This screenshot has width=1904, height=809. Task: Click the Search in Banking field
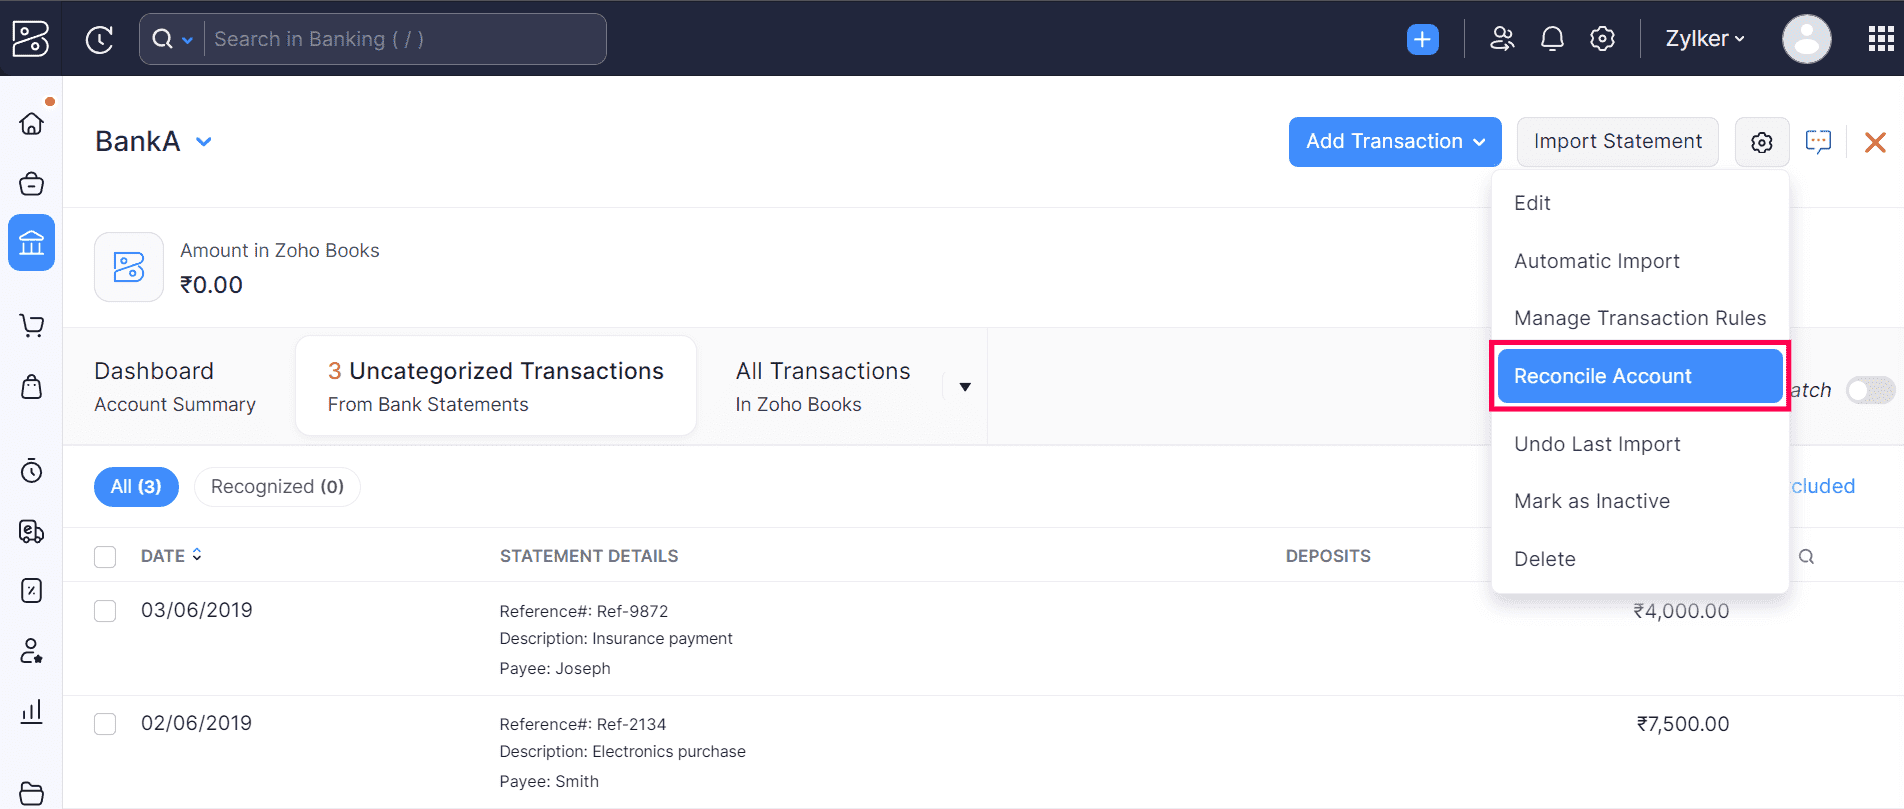pos(400,39)
